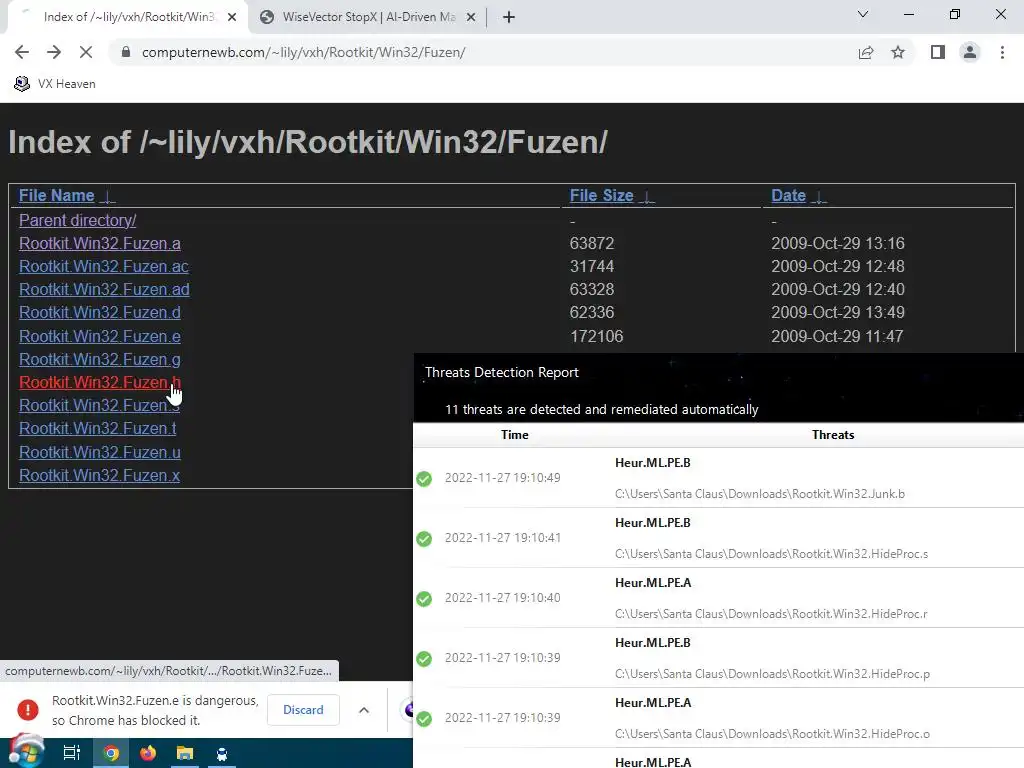
Task: Go to Parent directory
Action: [78, 220]
